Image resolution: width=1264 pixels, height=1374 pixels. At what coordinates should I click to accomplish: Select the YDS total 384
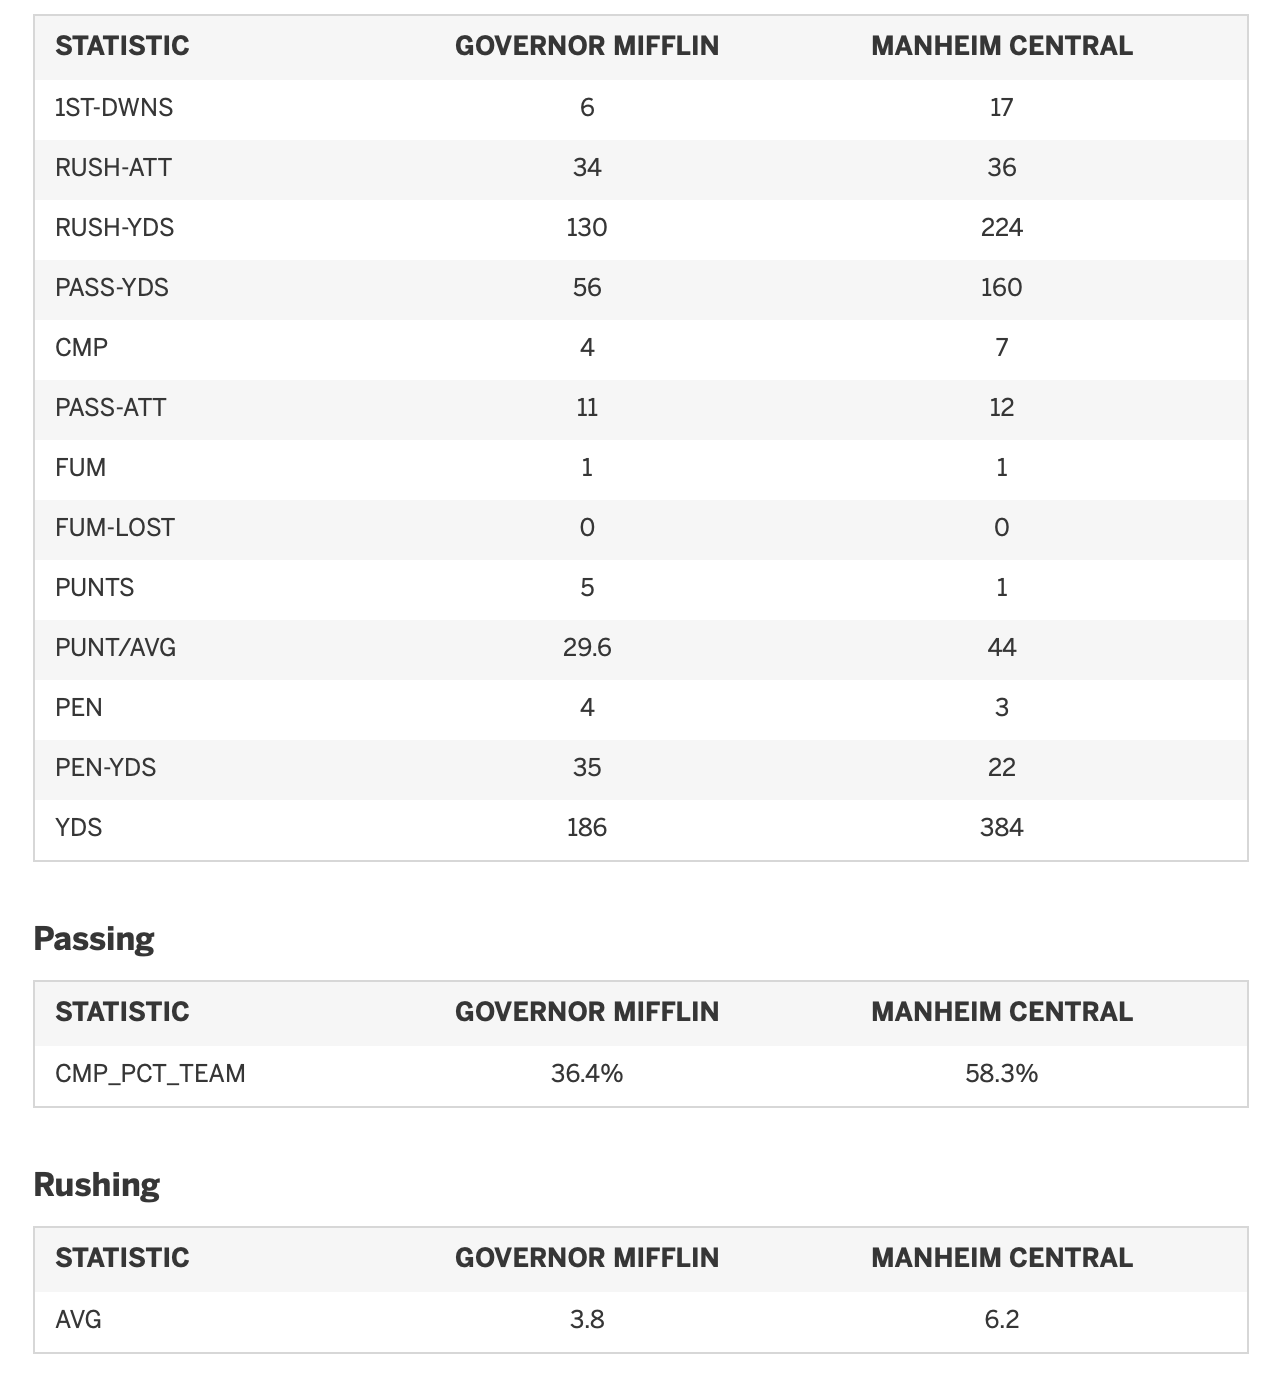click(x=1002, y=827)
